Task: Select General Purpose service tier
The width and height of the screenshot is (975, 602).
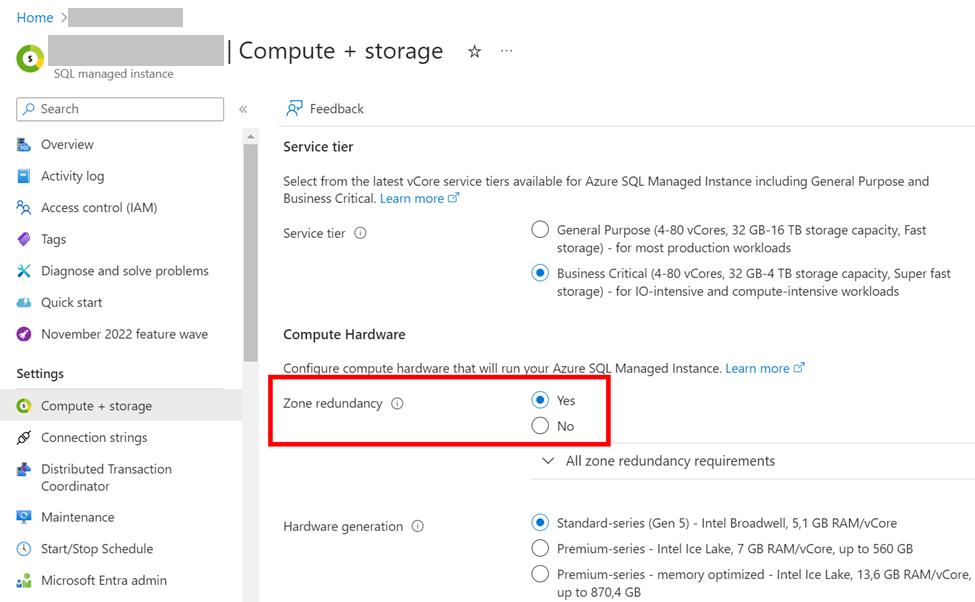Action: tap(540, 230)
